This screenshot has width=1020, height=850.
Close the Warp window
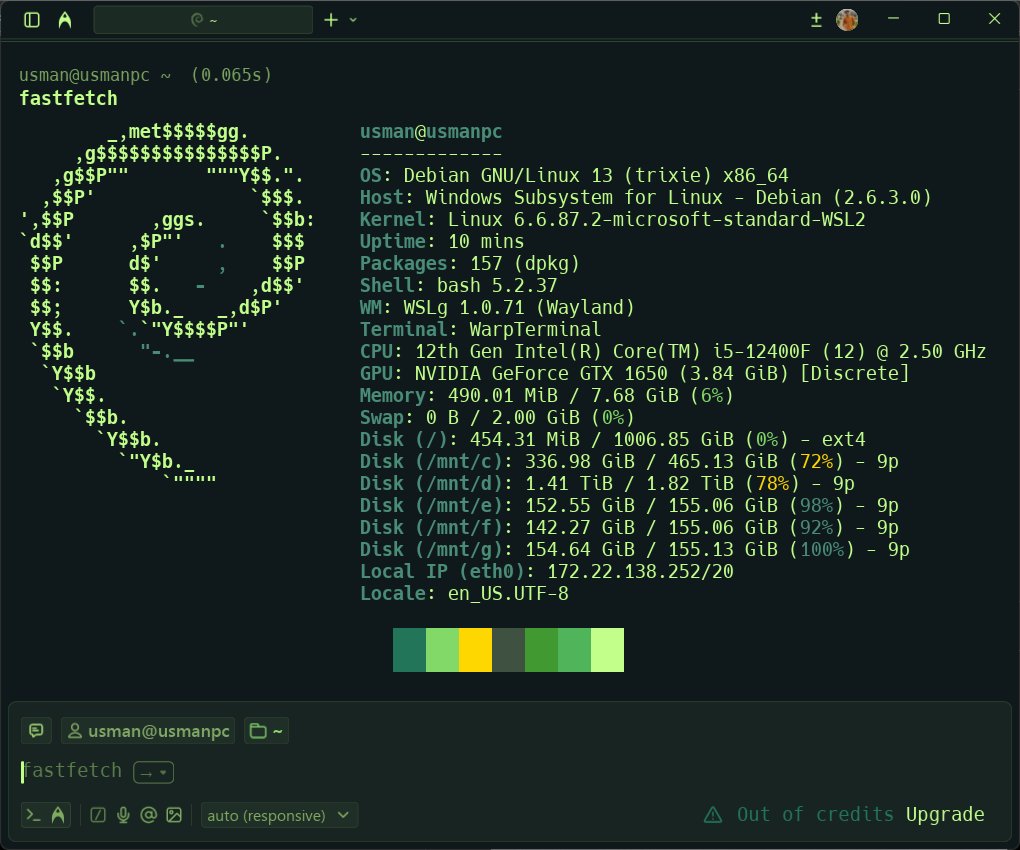tap(994, 19)
